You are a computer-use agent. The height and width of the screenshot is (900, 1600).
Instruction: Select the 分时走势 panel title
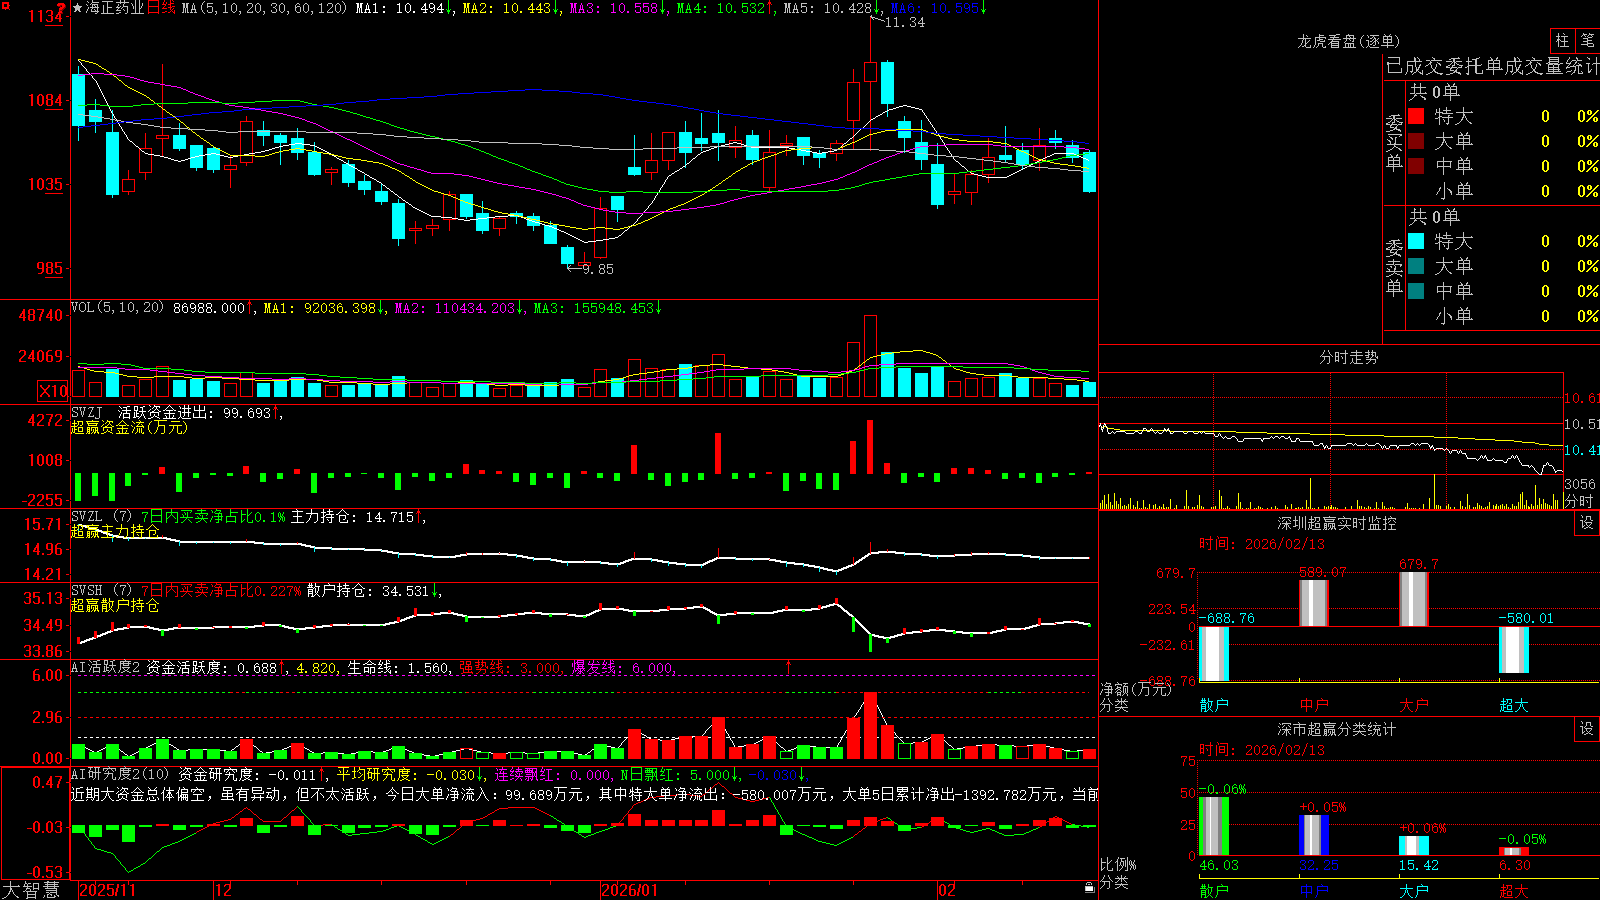tap(1349, 357)
